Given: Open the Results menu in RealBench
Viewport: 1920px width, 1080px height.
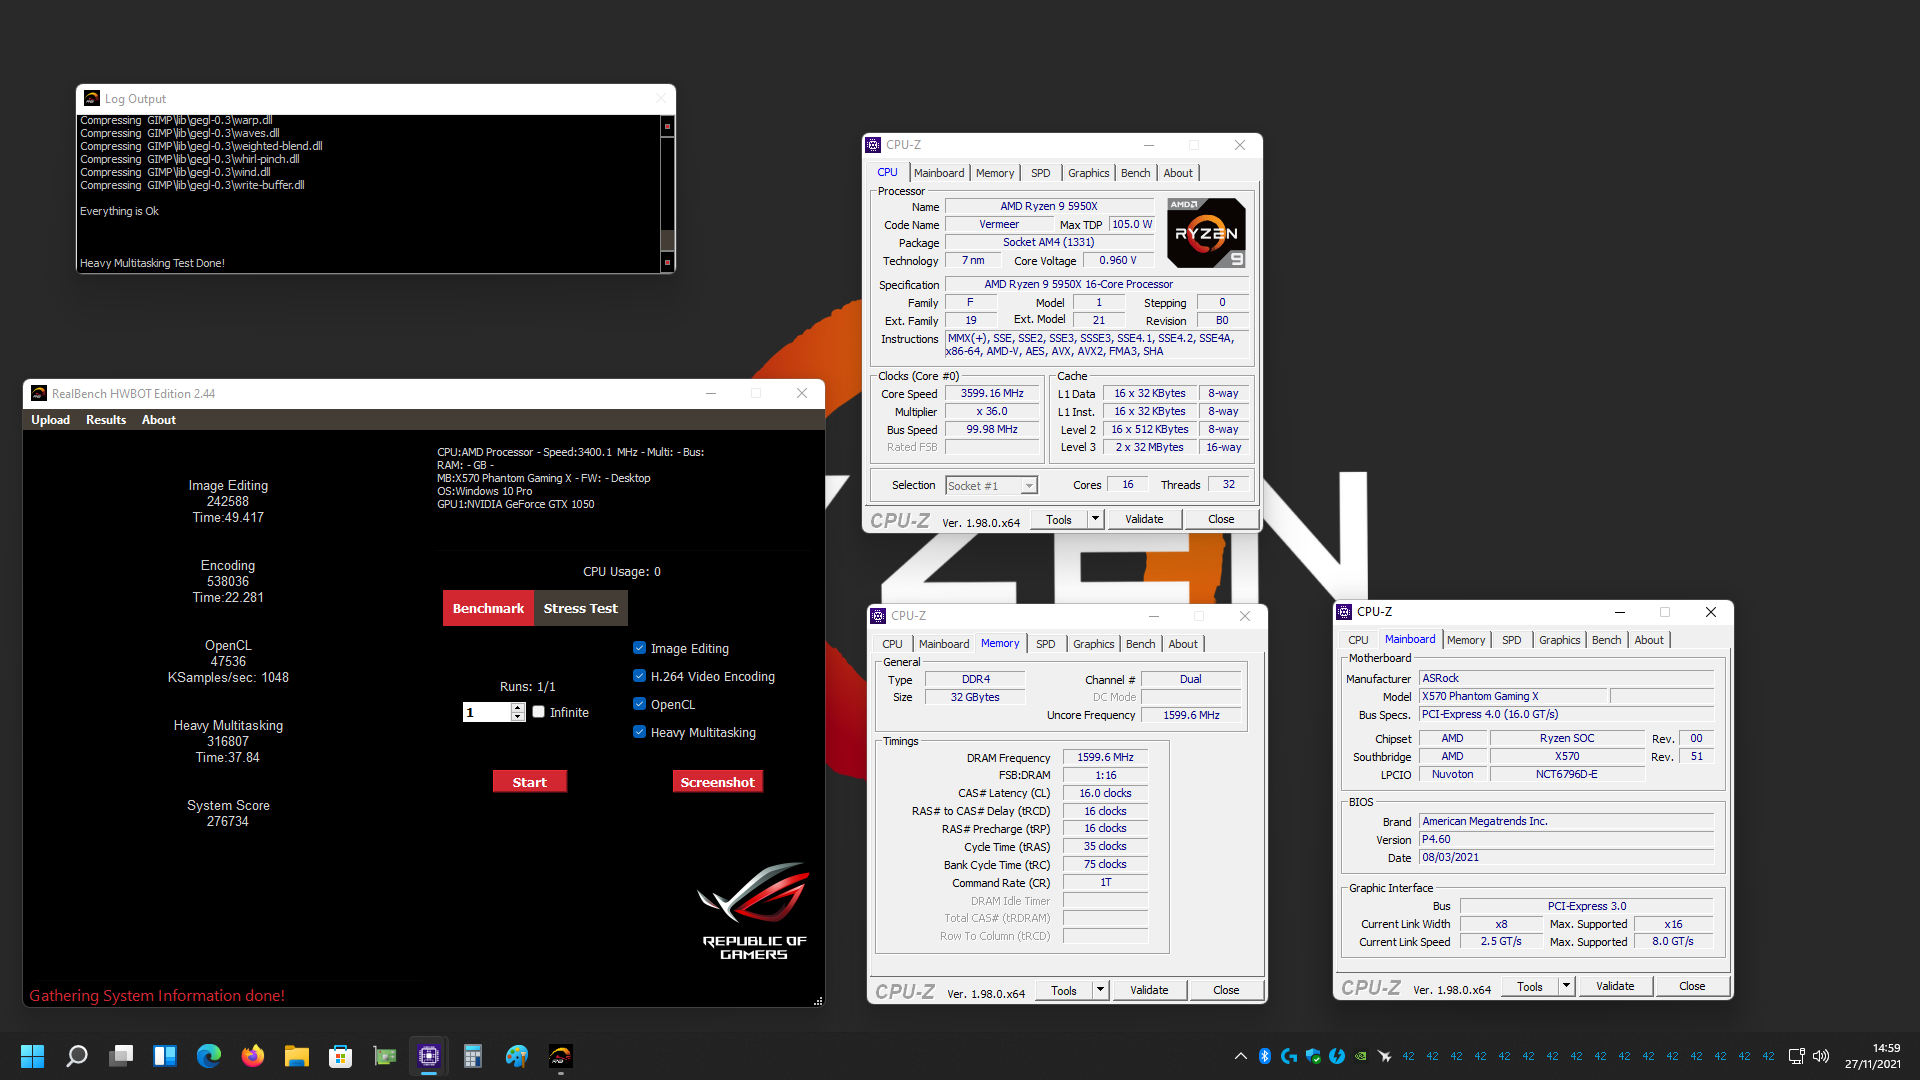Looking at the screenshot, I should point(106,420).
